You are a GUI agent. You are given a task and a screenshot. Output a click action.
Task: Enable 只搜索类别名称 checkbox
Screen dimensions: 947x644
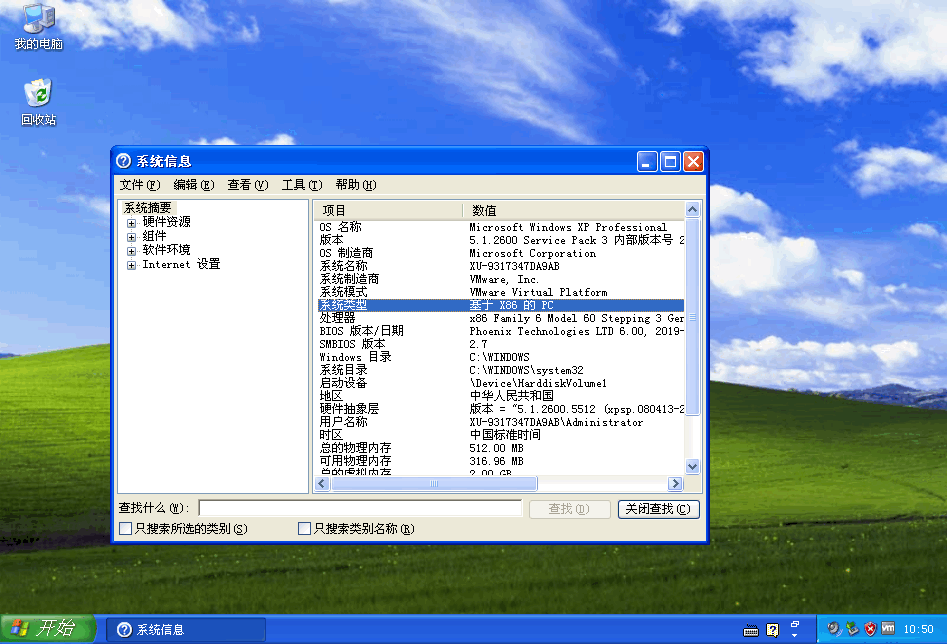[x=304, y=529]
